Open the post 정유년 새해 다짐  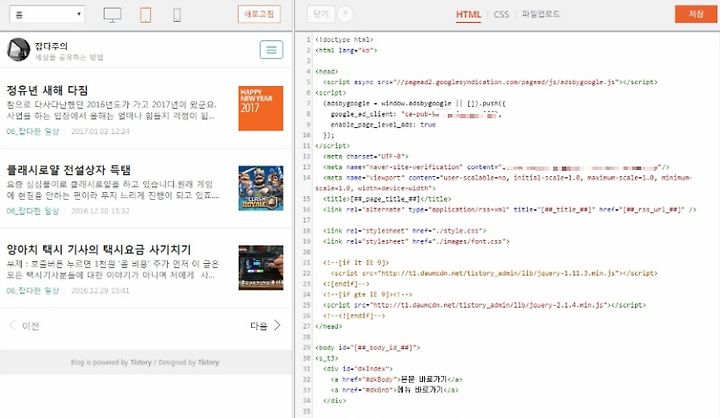(47, 90)
